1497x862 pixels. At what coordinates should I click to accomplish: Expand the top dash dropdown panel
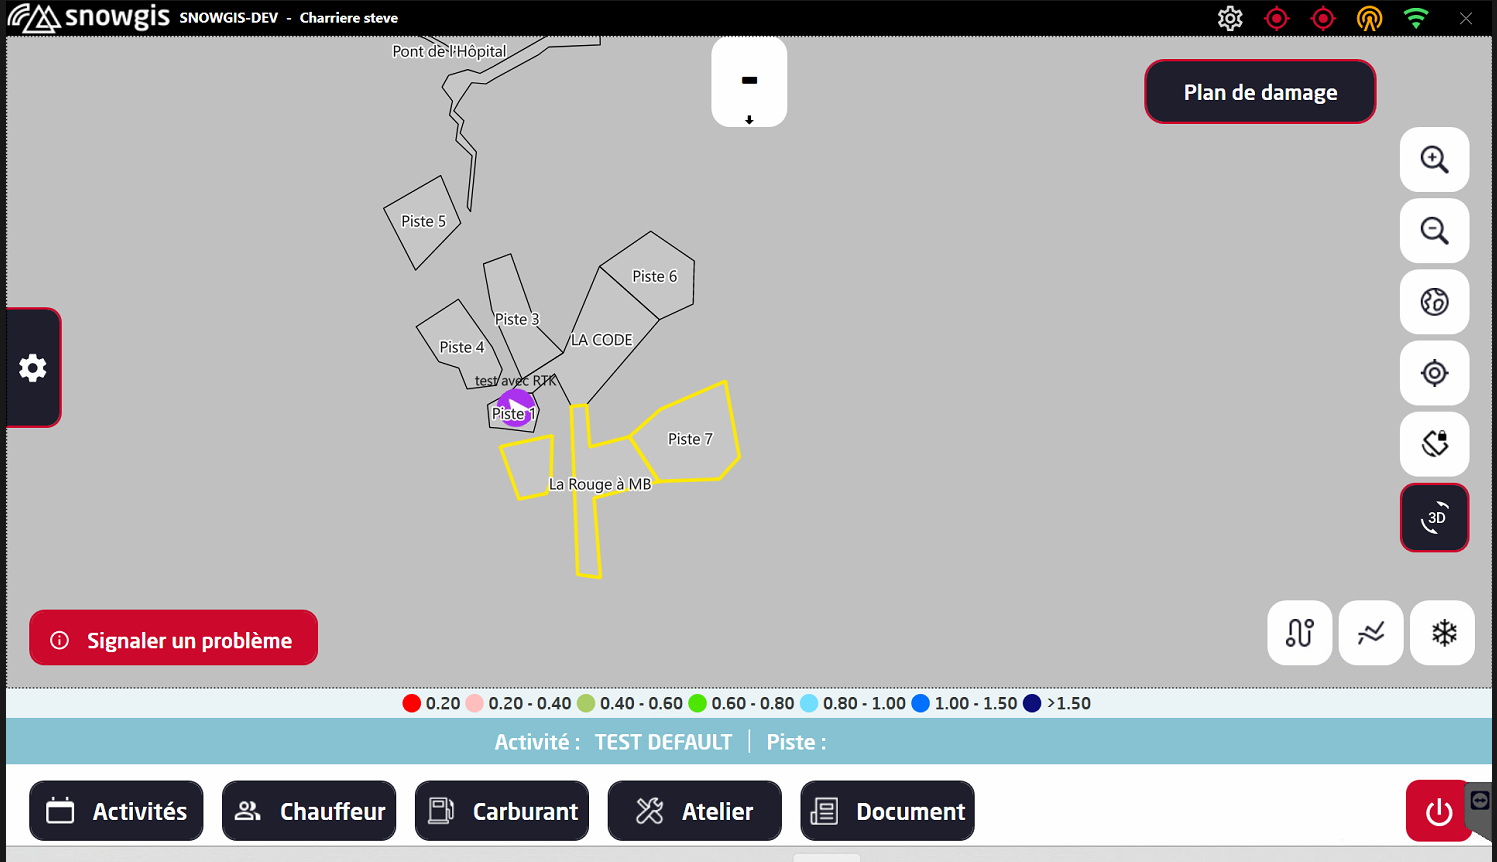point(749,83)
